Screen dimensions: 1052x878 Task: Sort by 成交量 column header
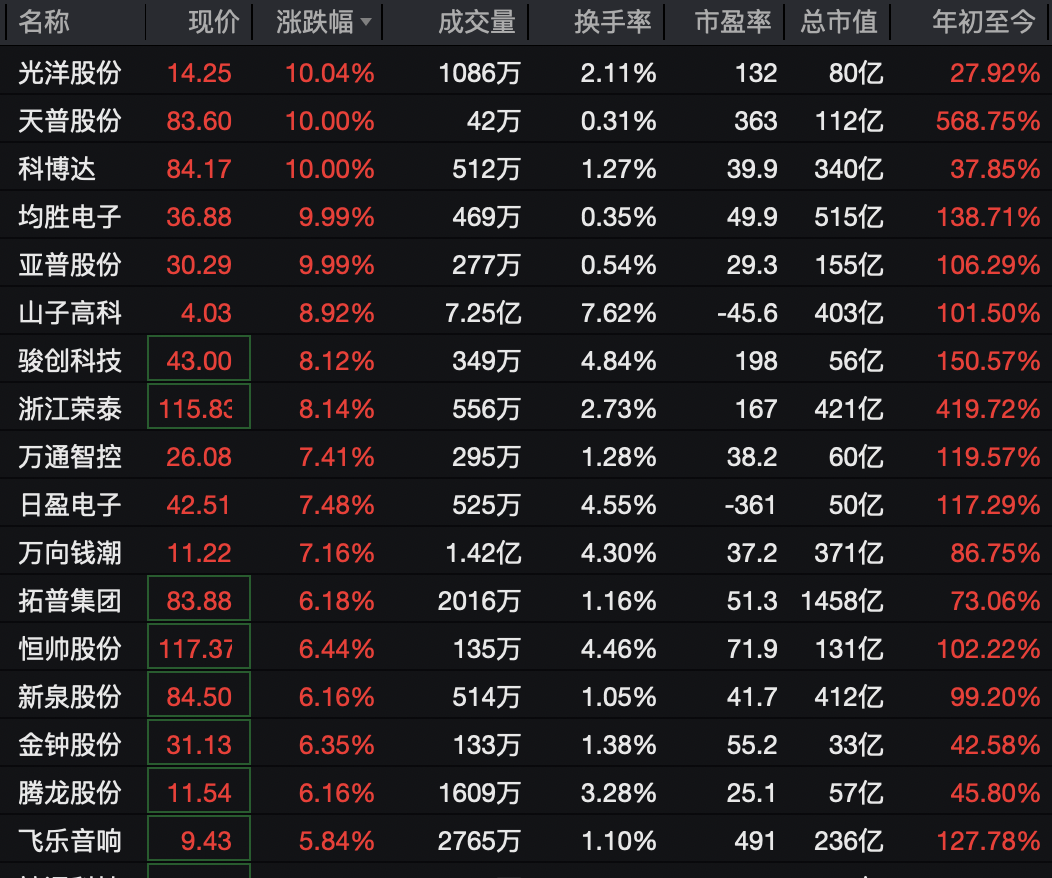[476, 22]
